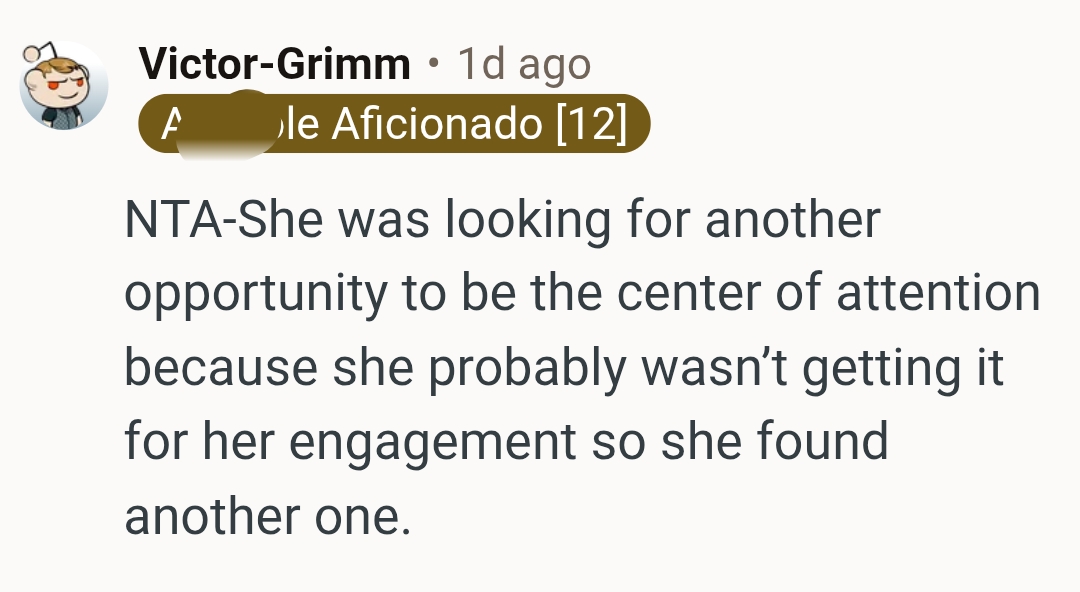Screen dimensions: 1080x592
Task: Click the word "found" in the comment
Action: tap(822, 440)
